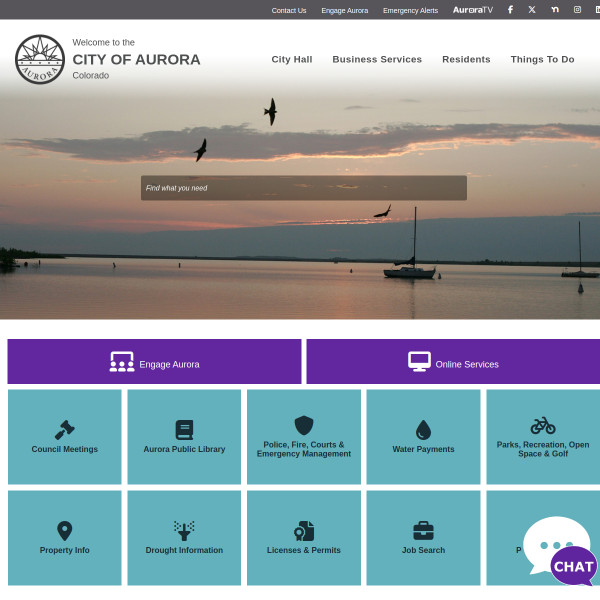This screenshot has height=600, width=600.
Task: Click the Parks bicycle icon
Action: coord(543,426)
